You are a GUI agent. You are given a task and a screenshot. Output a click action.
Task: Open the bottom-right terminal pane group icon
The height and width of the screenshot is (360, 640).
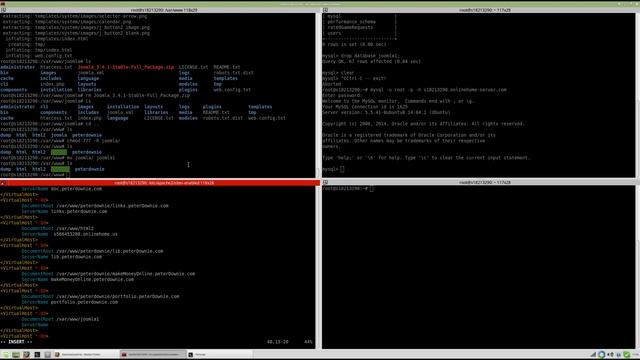(x=325, y=182)
